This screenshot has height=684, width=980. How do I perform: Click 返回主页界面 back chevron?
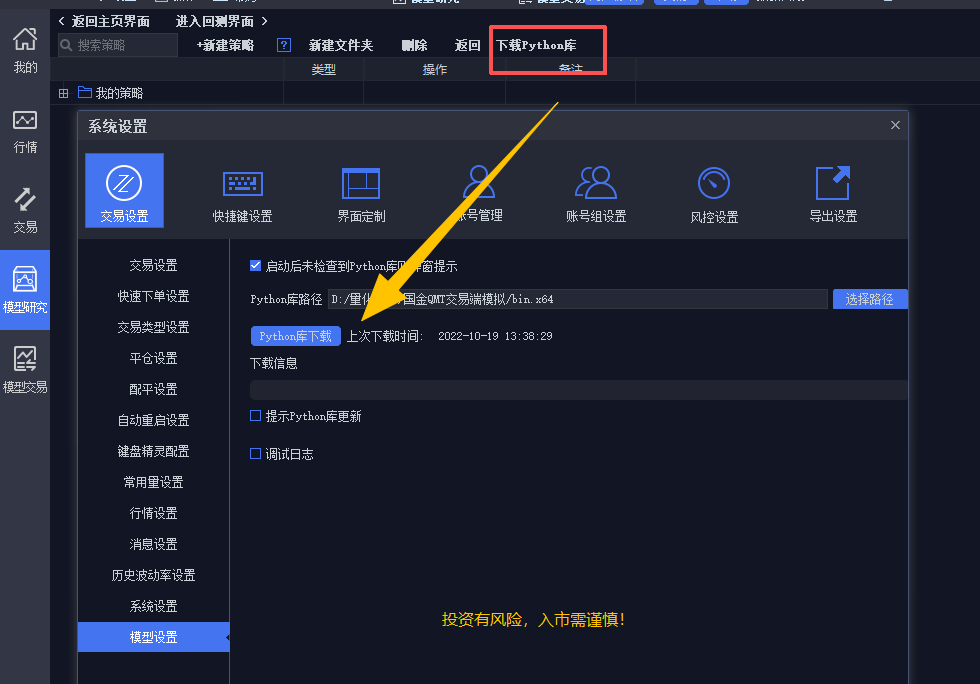[x=62, y=21]
